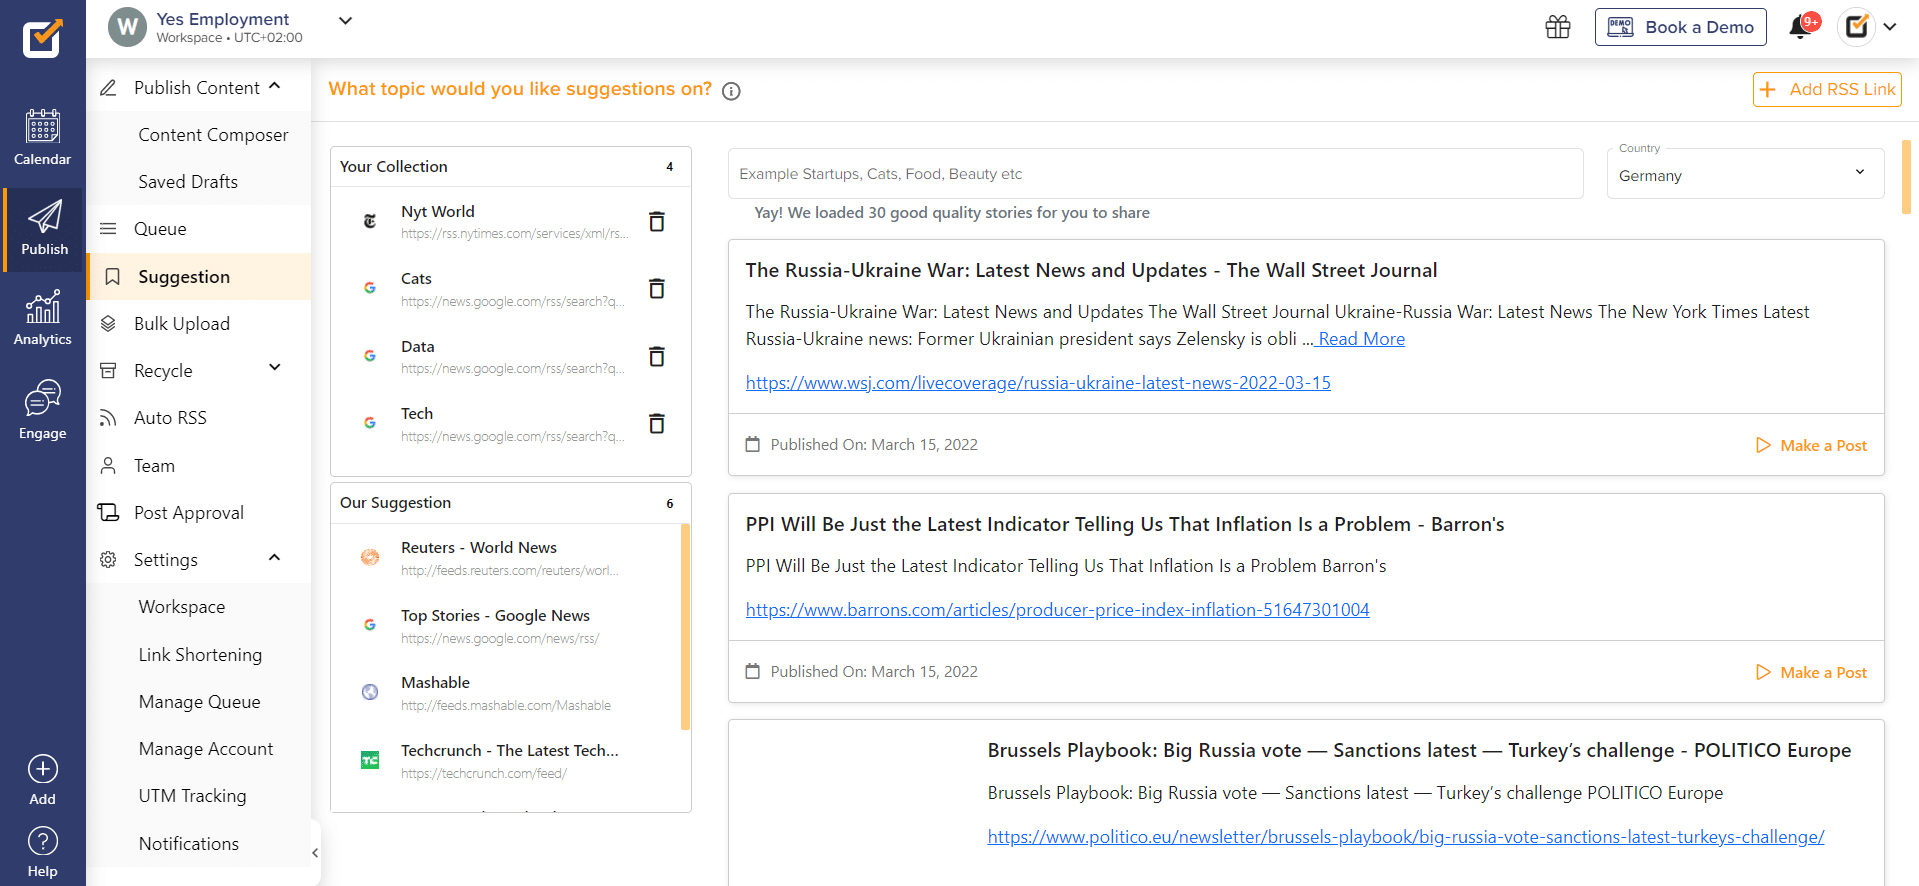Open the gift box icon in header

tap(1558, 27)
